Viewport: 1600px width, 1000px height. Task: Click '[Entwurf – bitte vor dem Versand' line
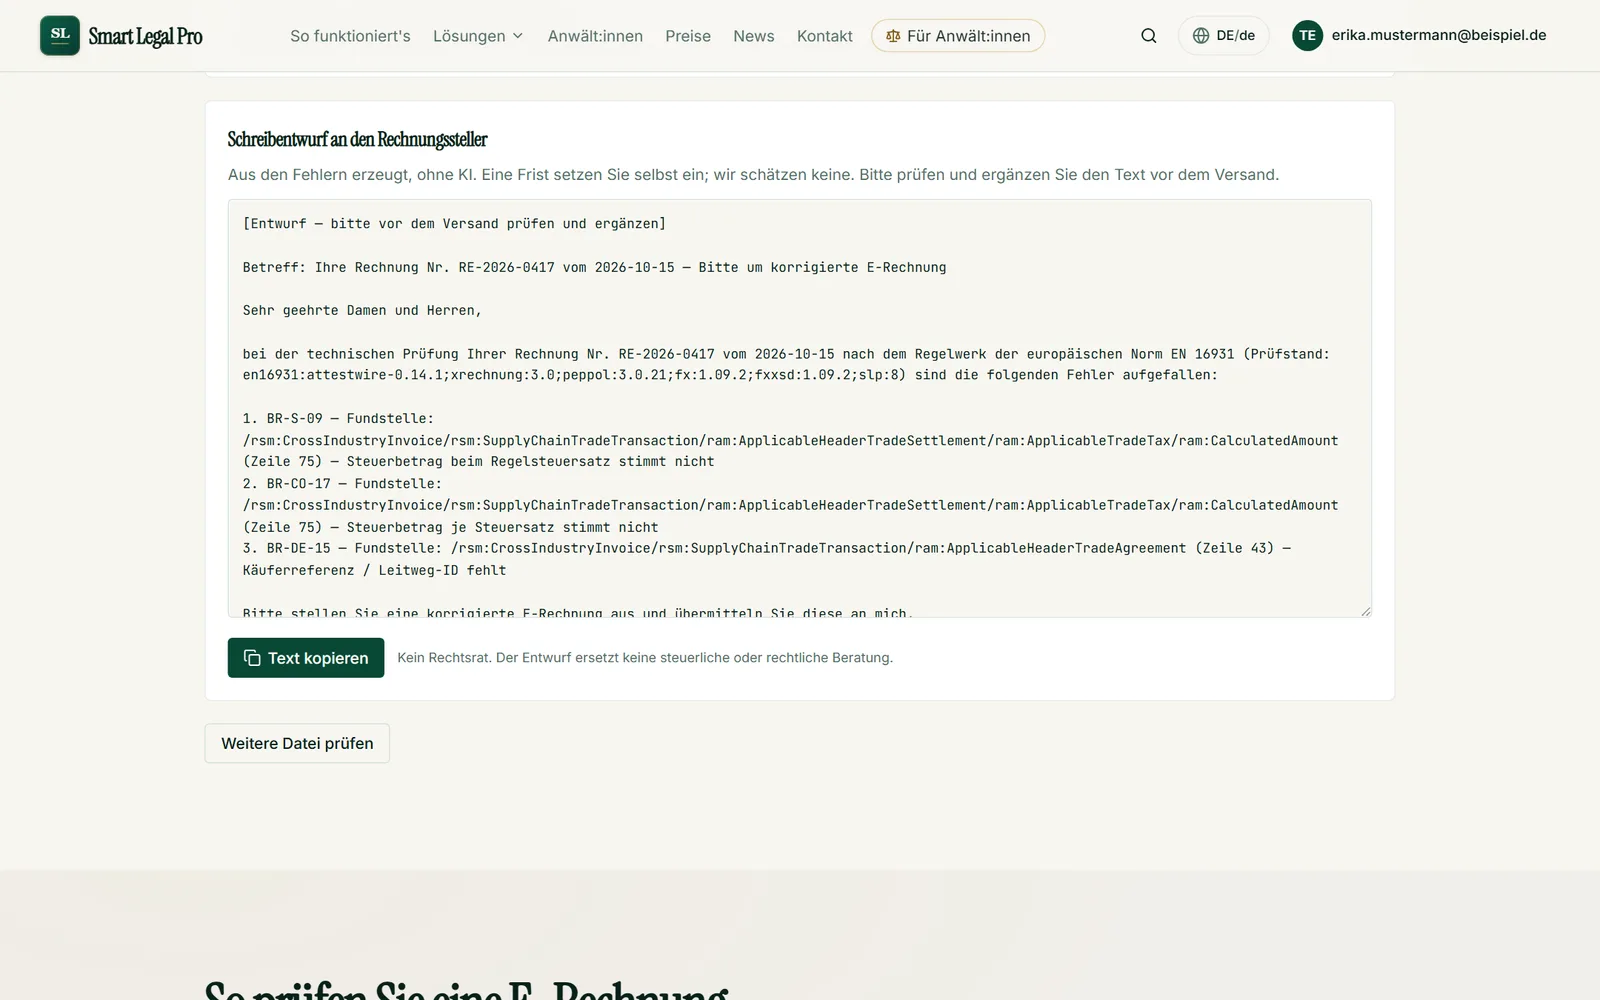pyautogui.click(x=454, y=223)
